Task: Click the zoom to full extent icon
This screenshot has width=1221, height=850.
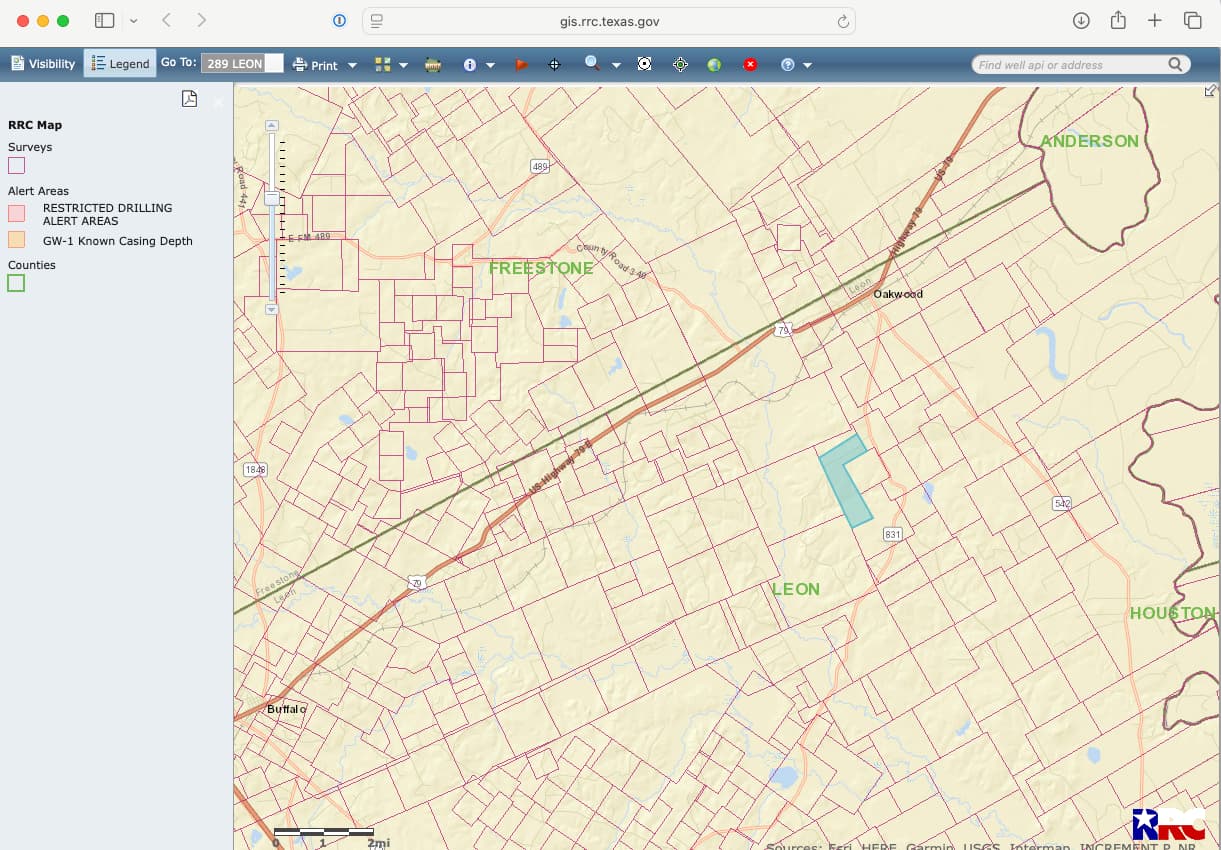Action: (x=645, y=64)
